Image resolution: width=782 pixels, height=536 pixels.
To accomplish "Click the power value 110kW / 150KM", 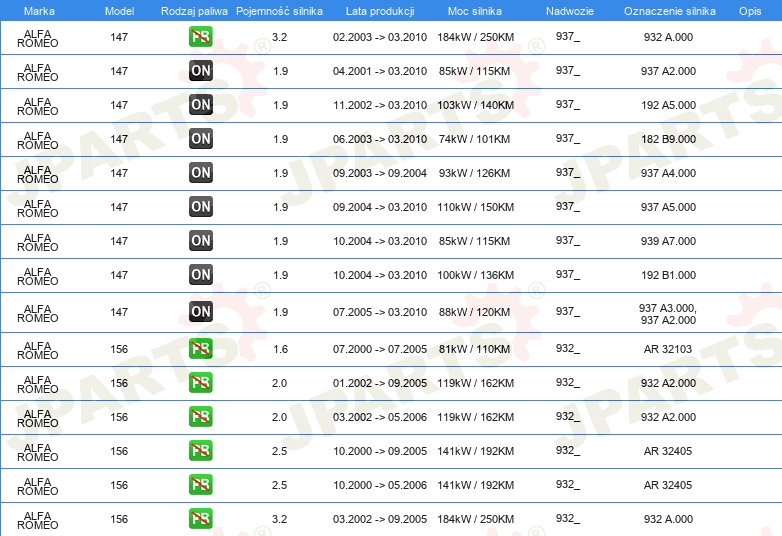I will coord(475,206).
